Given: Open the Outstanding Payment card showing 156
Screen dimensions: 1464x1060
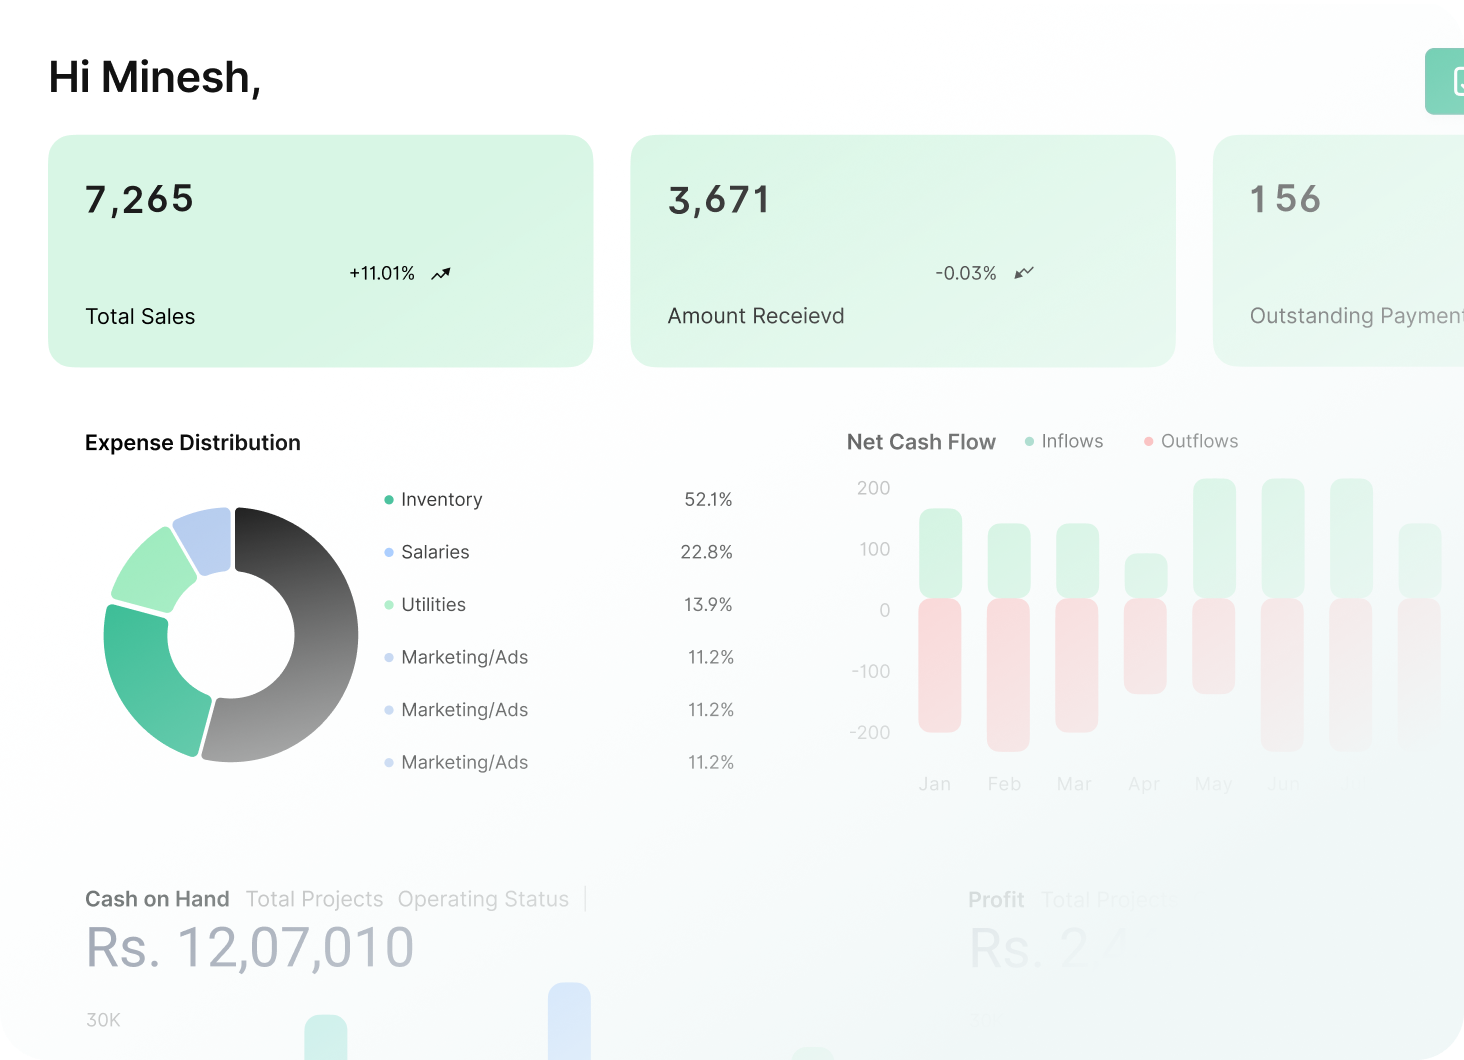Looking at the screenshot, I should pyautogui.click(x=1338, y=251).
